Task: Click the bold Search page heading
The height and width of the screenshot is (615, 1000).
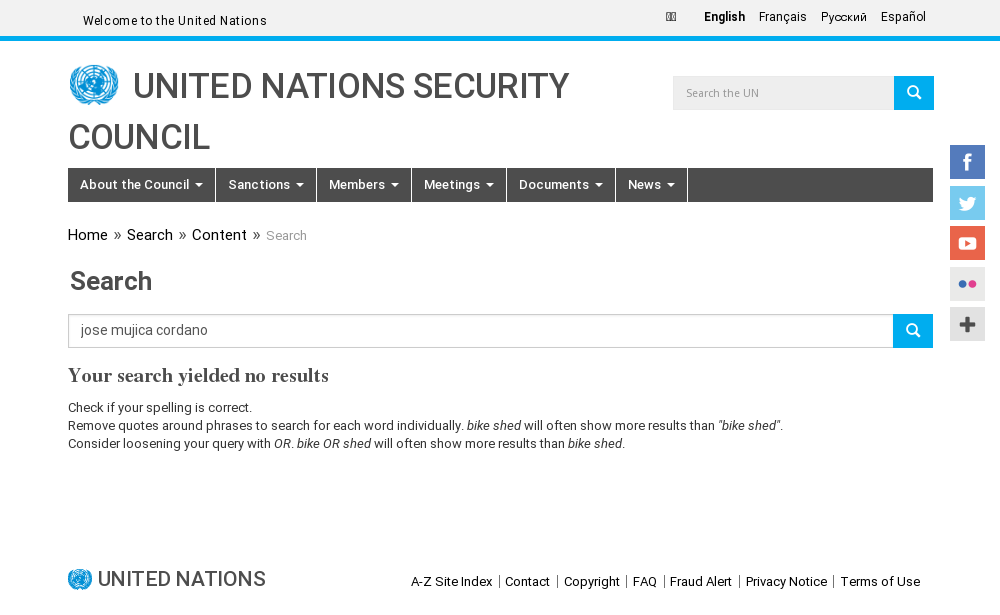Action: (111, 281)
